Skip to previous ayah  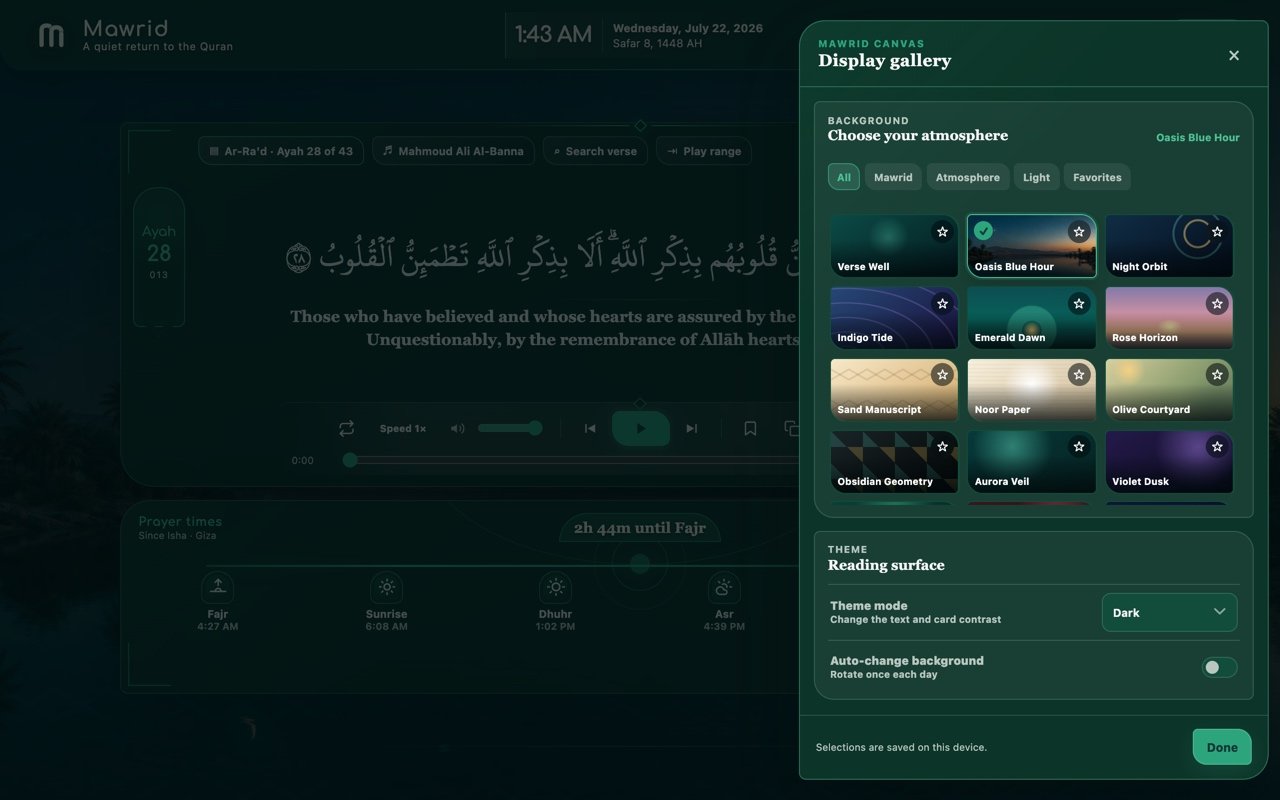590,428
